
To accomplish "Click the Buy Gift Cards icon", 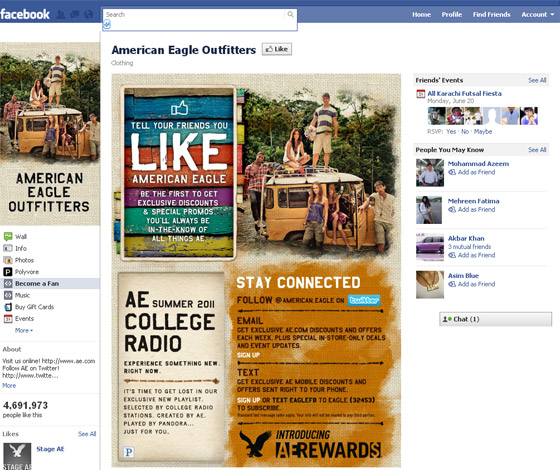I will tap(8, 307).
